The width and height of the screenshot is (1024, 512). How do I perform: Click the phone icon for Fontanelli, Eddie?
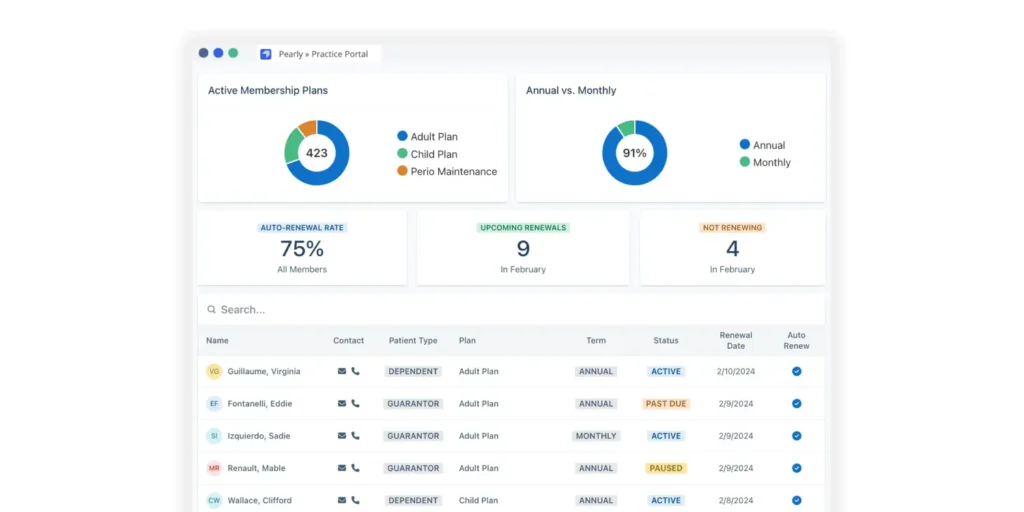355,404
